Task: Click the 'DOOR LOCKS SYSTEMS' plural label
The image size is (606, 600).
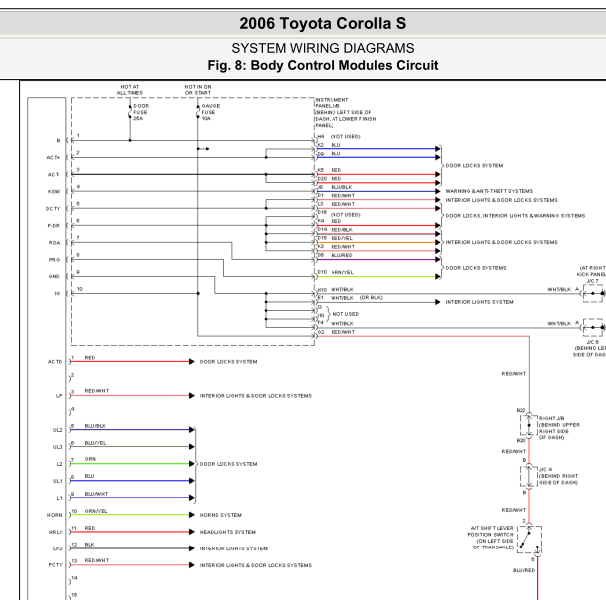Action: point(476,268)
